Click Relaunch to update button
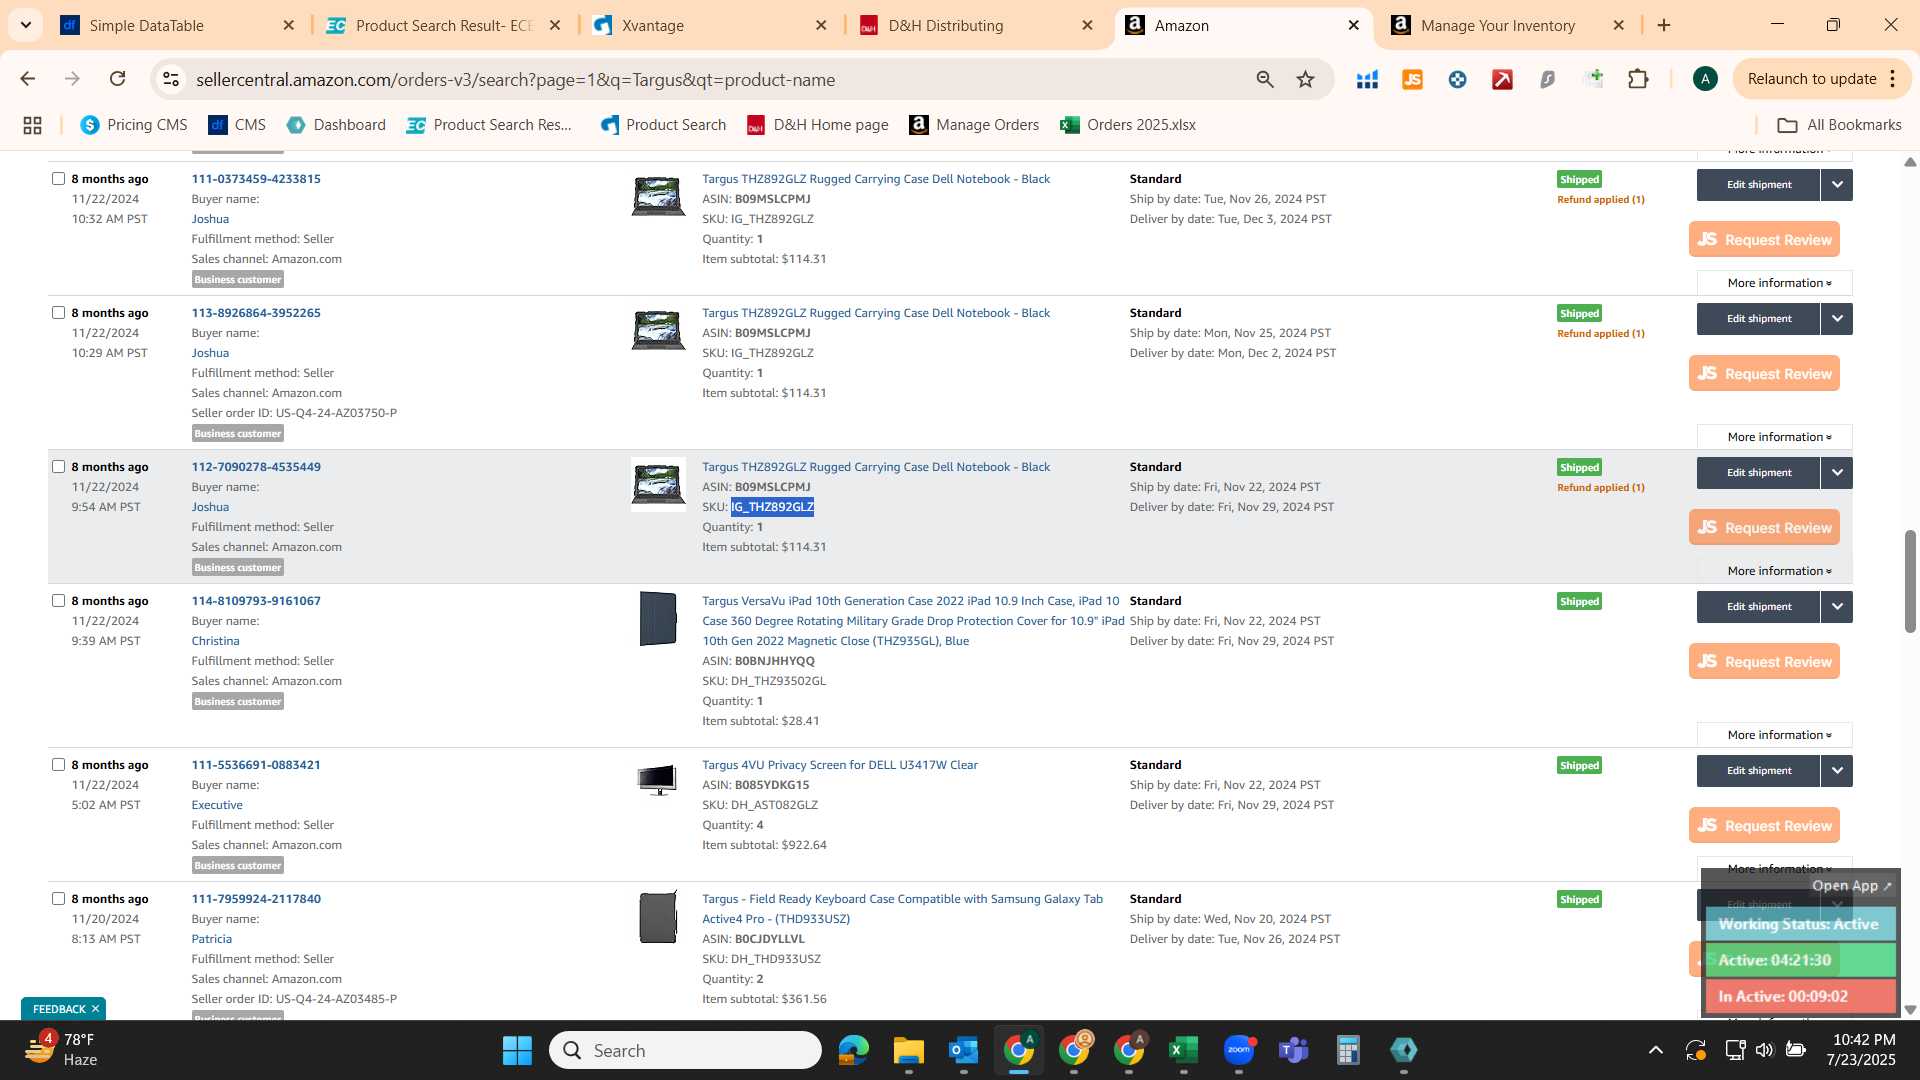 click(x=1811, y=79)
